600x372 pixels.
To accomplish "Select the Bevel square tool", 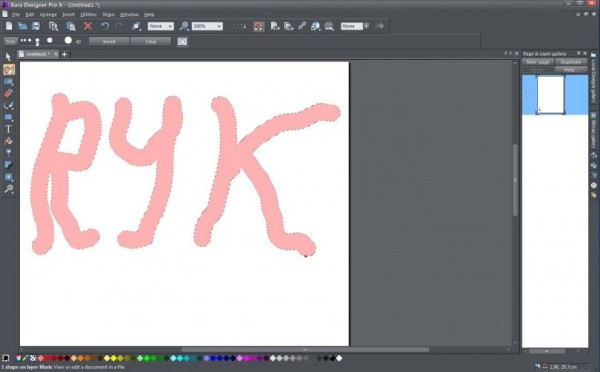I will pos(8,177).
